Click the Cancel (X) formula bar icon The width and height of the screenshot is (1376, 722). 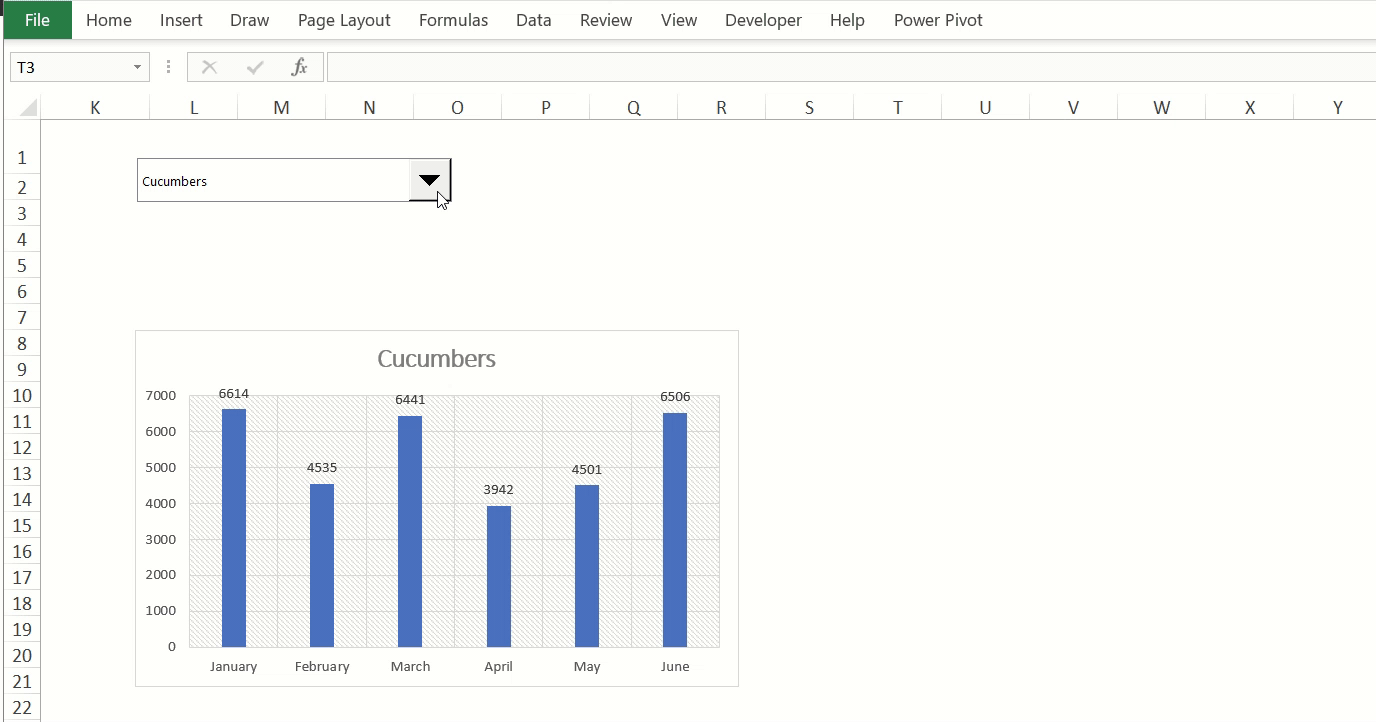209,67
